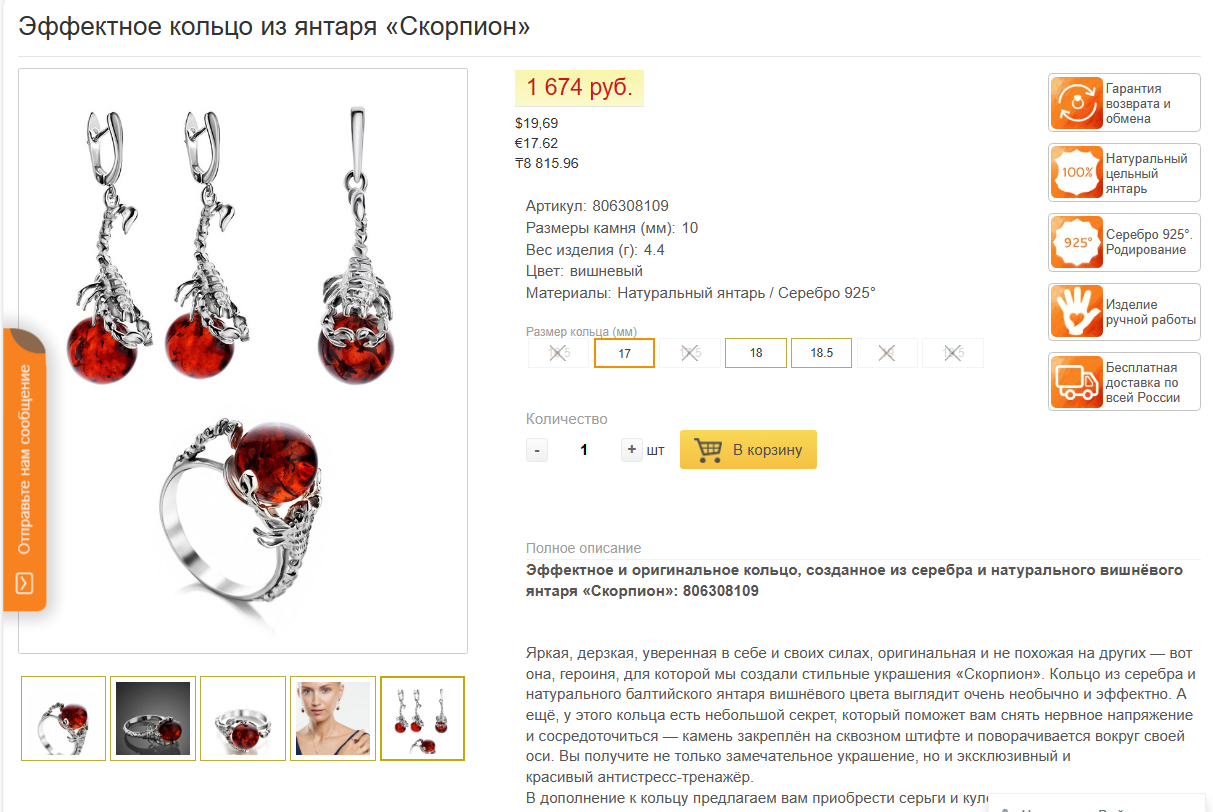The height and width of the screenshot is (812, 1213).
Task: Select ring size 17
Action: (x=624, y=353)
